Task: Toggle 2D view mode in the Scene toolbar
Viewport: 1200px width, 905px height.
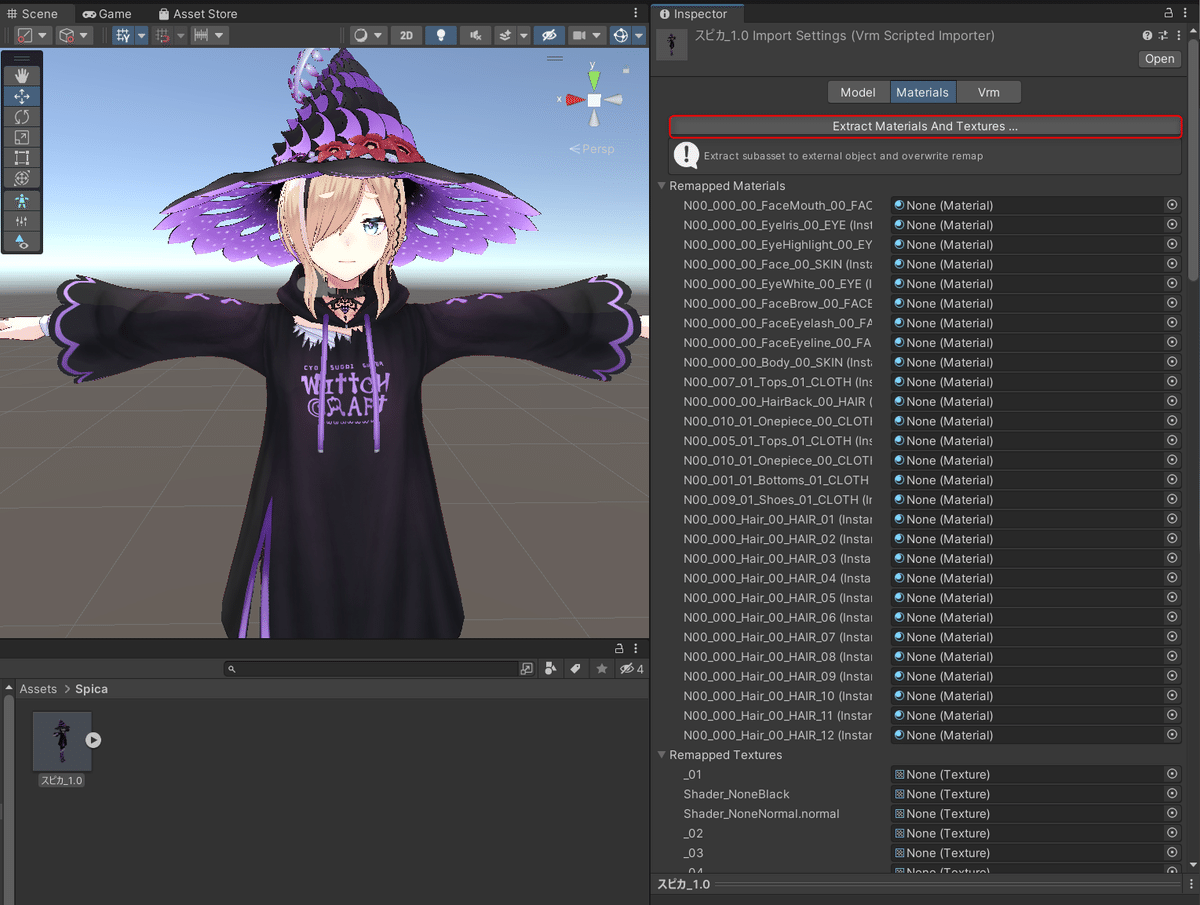Action: (408, 34)
